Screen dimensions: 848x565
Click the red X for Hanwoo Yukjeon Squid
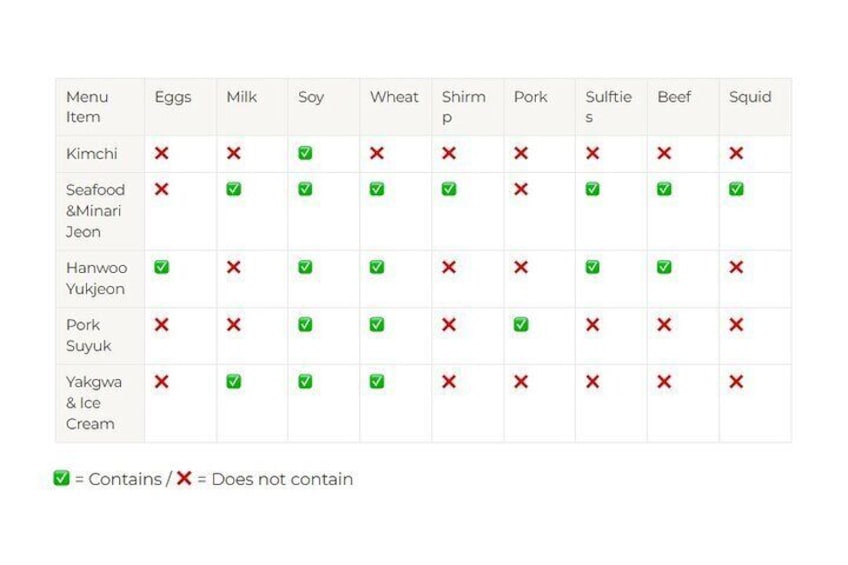click(x=736, y=267)
